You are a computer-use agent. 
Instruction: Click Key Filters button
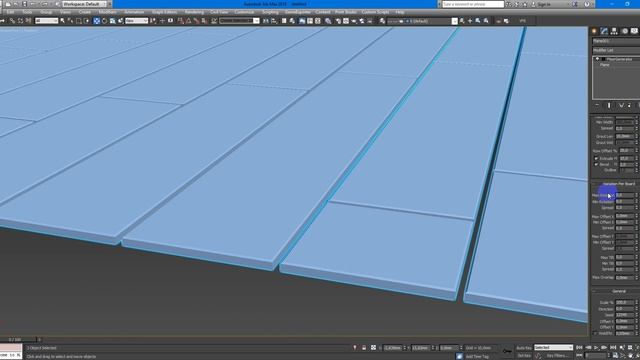click(557, 356)
